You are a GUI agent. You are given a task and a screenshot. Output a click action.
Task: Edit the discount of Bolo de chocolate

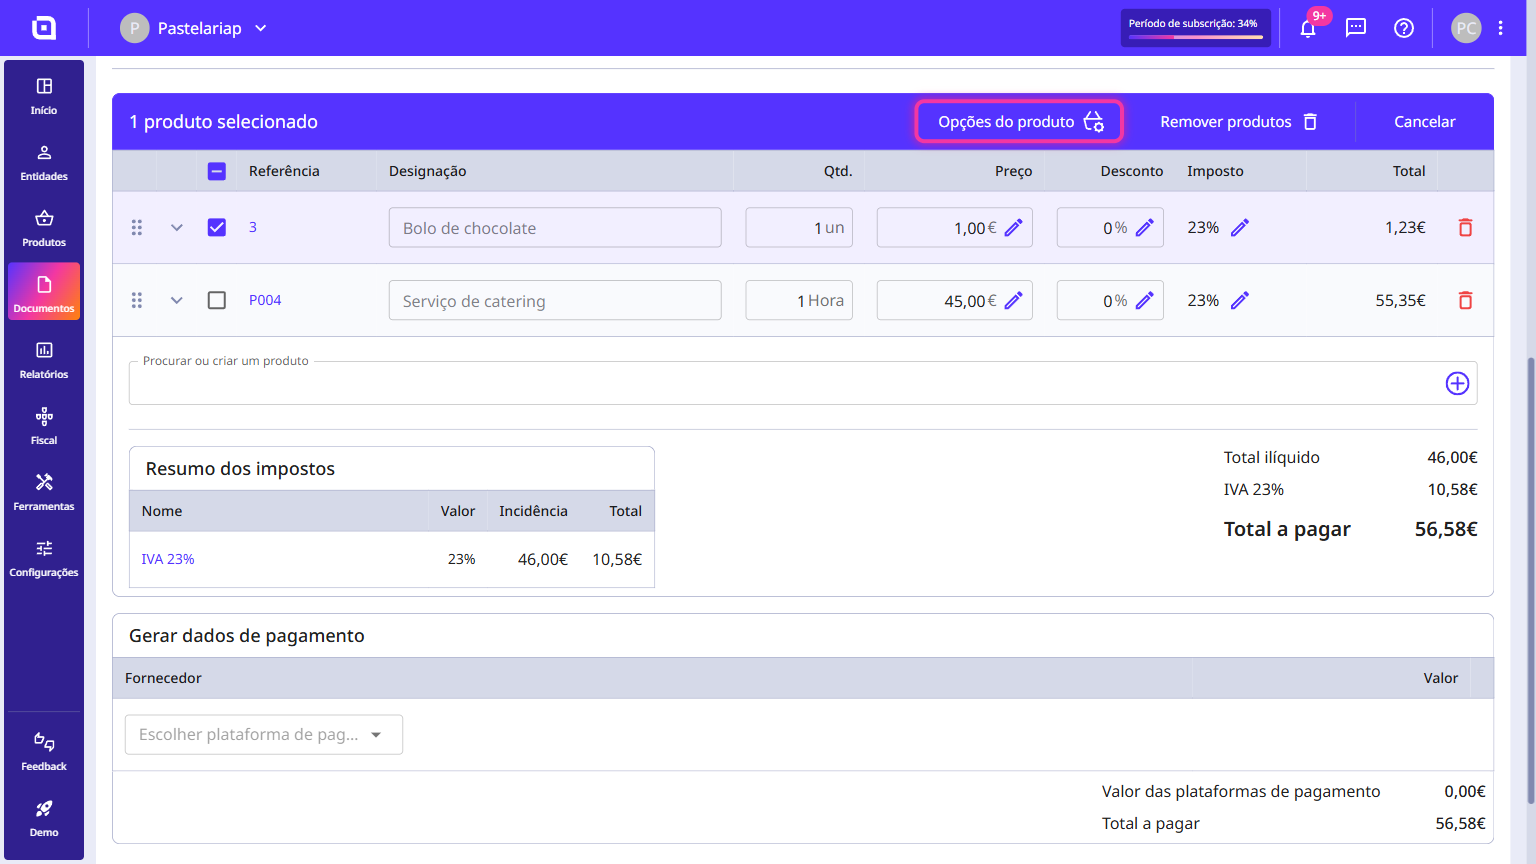click(1145, 228)
